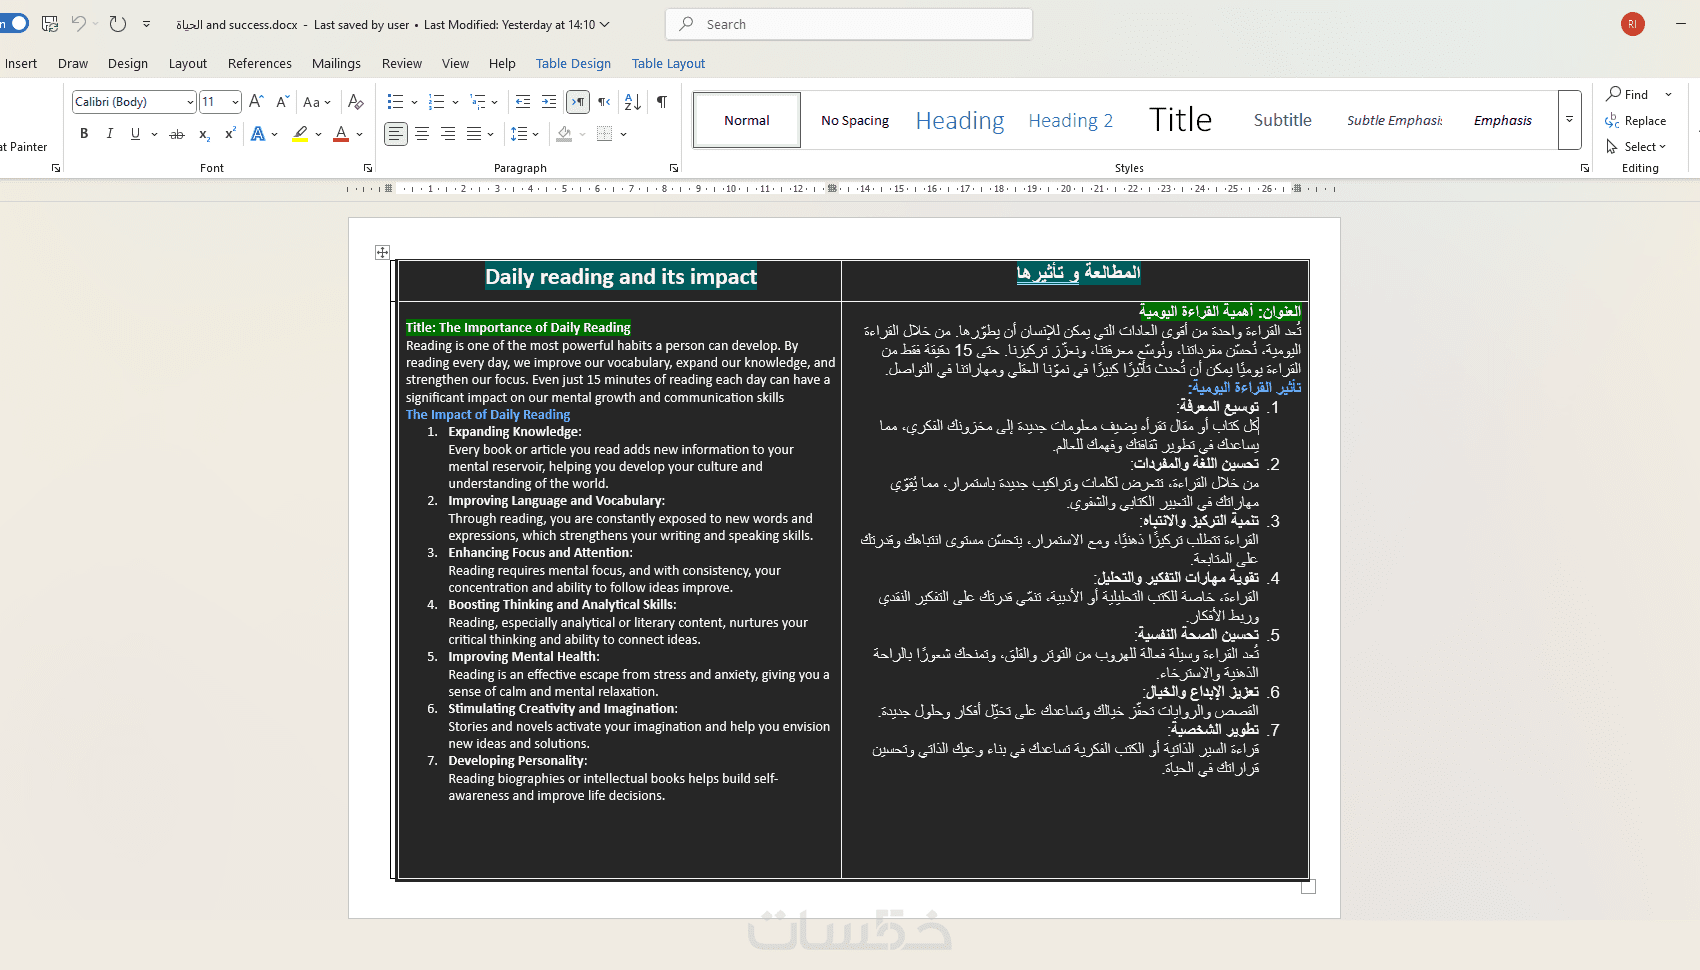This screenshot has width=1700, height=970.
Task: Toggle the AutoSave switch
Action: (x=14, y=23)
